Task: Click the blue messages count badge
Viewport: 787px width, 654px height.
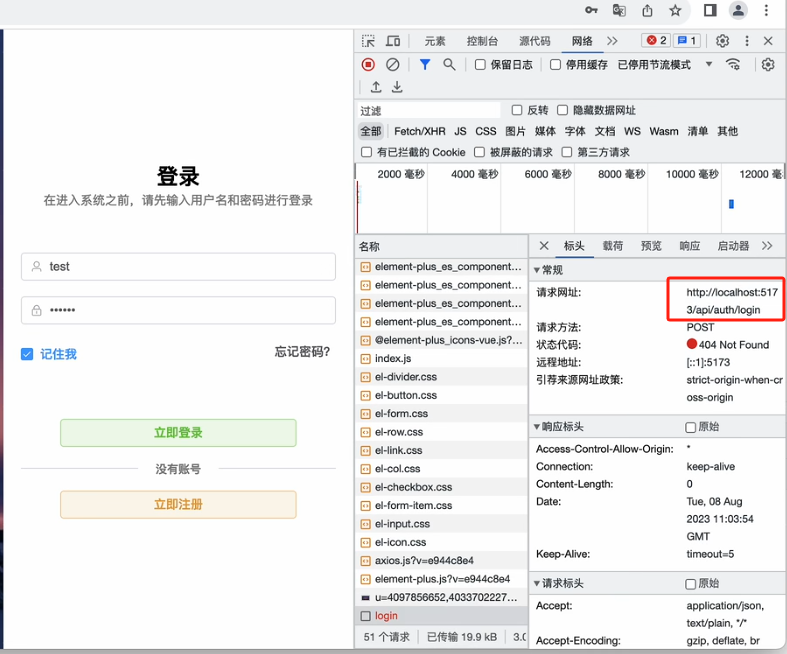Action: click(687, 40)
